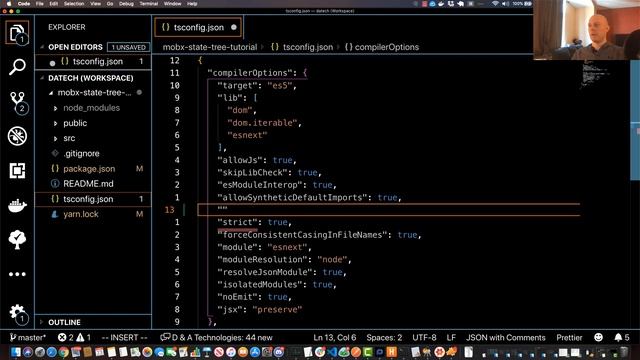640x360 pixels.
Task: Change indentation via Spaces: 2
Action: 384,338
